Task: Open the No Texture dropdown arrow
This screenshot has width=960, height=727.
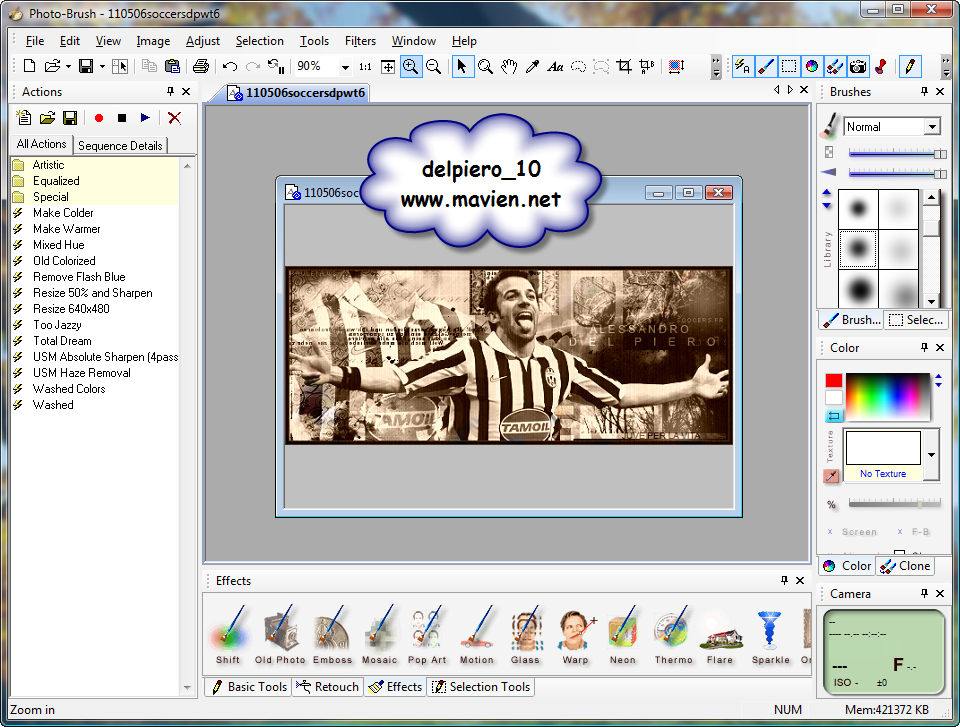Action: pyautogui.click(x=931, y=455)
